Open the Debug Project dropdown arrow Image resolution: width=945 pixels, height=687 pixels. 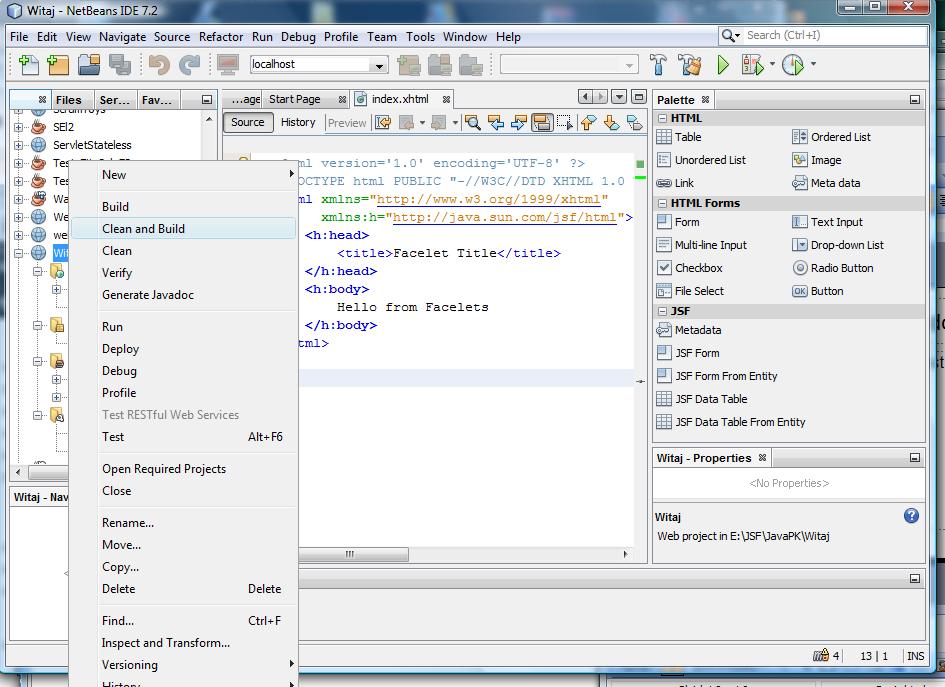click(772, 64)
